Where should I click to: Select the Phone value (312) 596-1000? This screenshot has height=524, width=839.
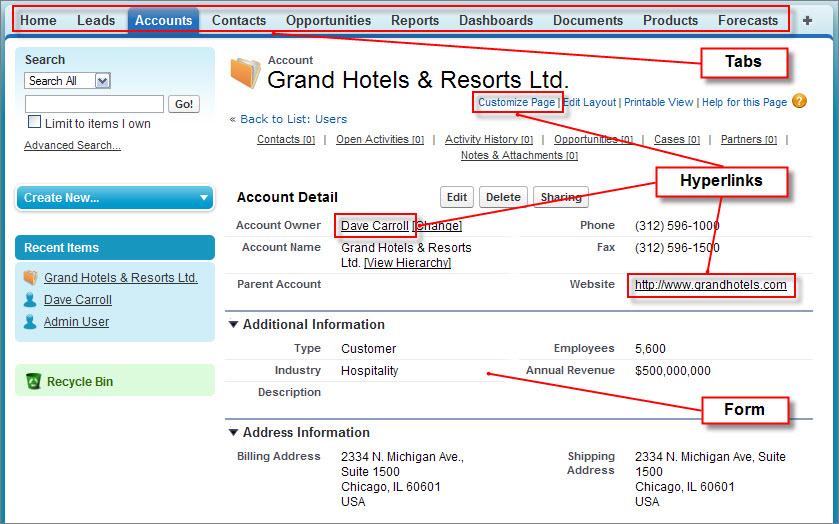677,225
